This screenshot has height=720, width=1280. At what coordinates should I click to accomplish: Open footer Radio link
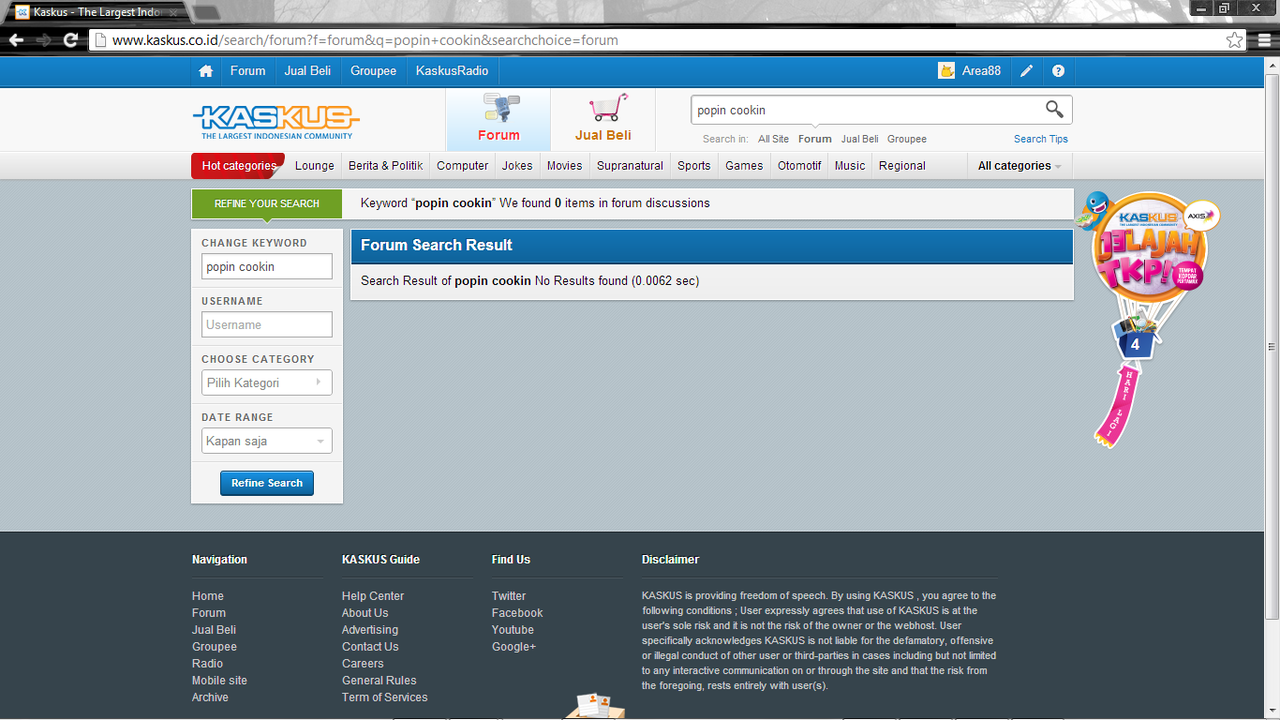208,663
